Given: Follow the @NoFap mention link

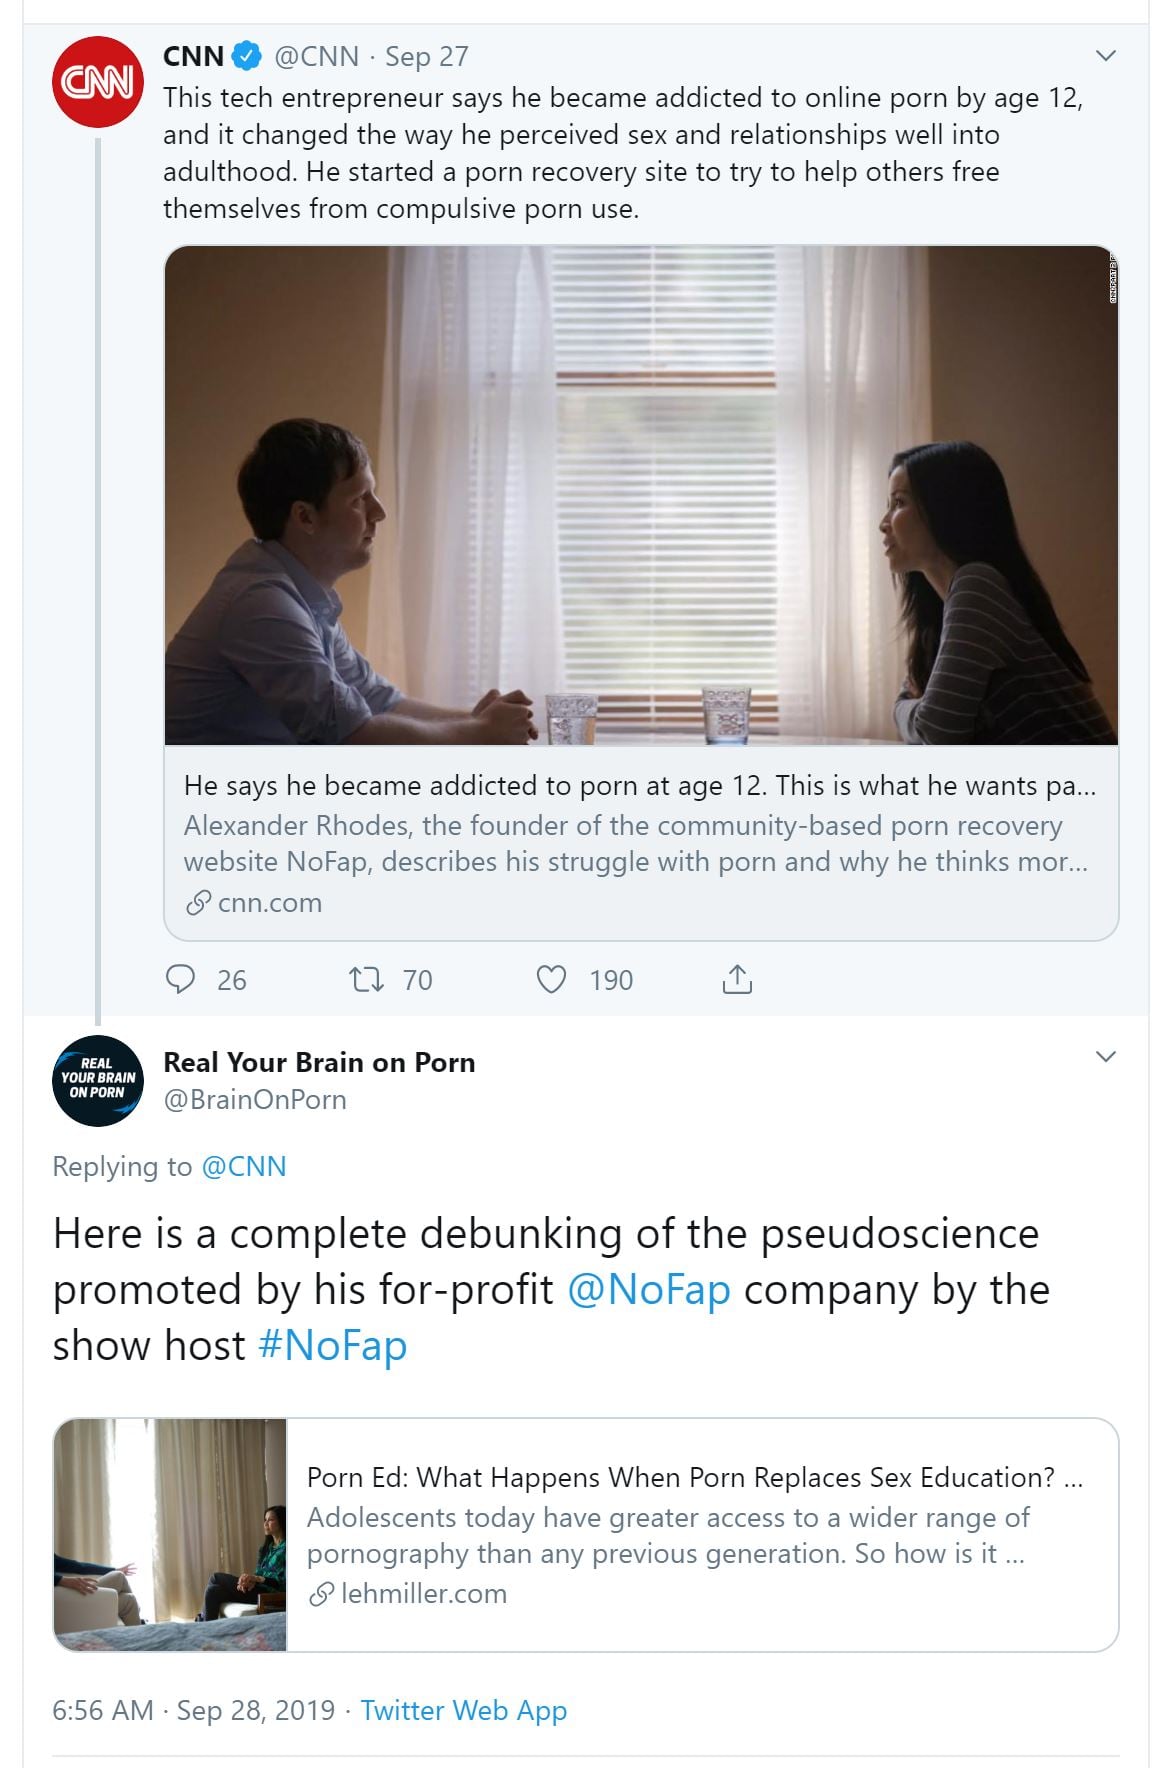Looking at the screenshot, I should point(649,1290).
